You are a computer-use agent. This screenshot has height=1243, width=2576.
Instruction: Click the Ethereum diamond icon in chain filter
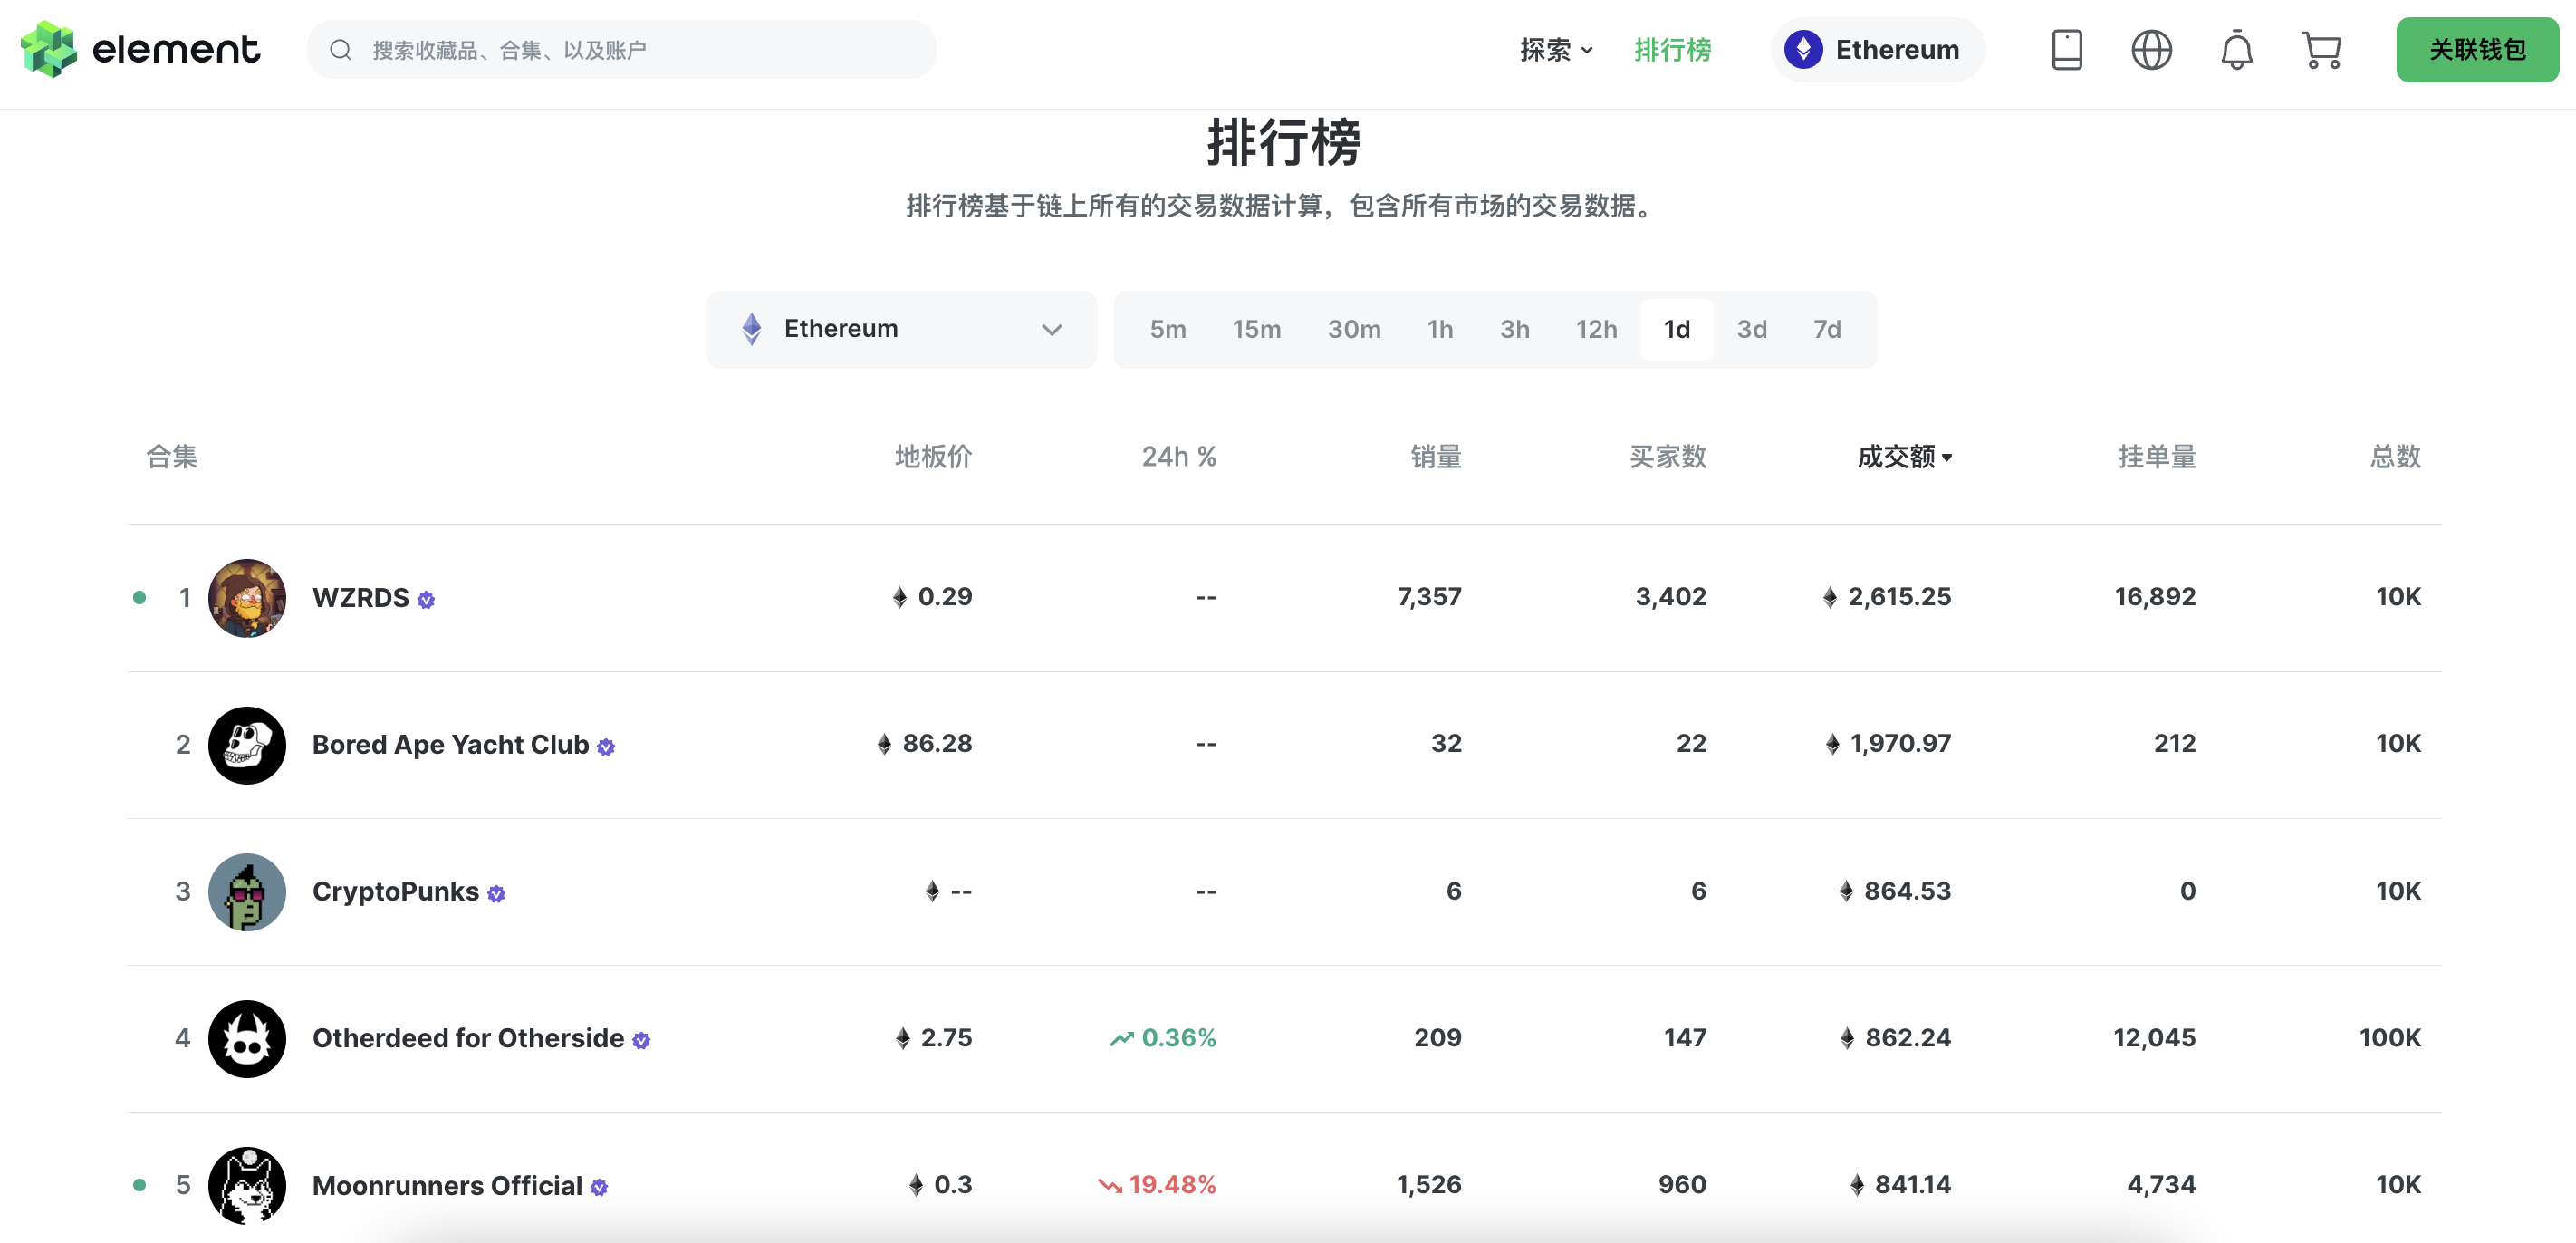752,329
